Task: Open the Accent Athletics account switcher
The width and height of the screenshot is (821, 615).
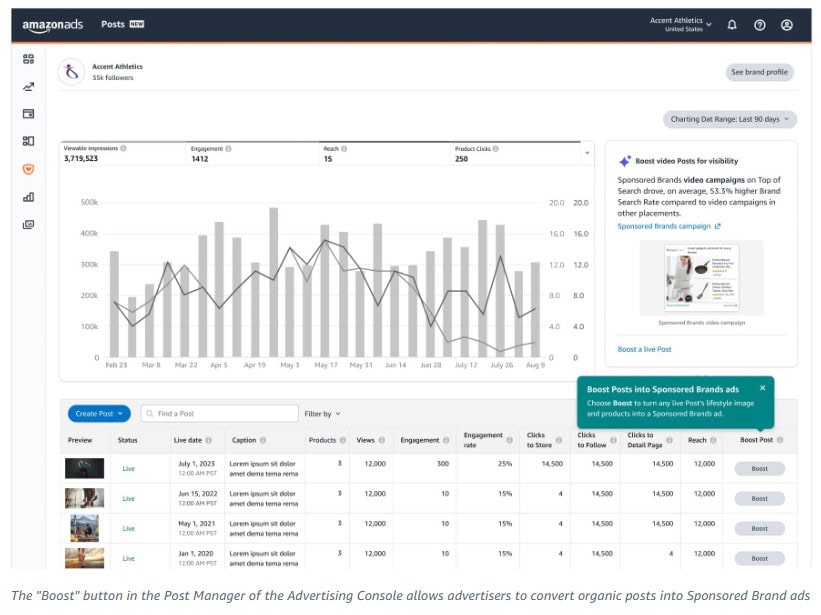Action: [683, 22]
